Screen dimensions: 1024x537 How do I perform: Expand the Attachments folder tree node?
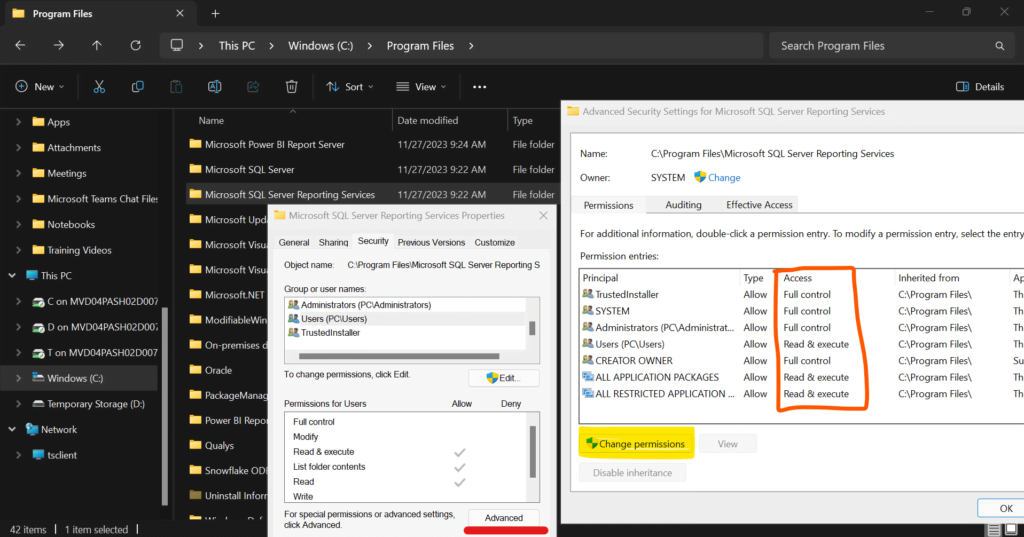point(18,148)
